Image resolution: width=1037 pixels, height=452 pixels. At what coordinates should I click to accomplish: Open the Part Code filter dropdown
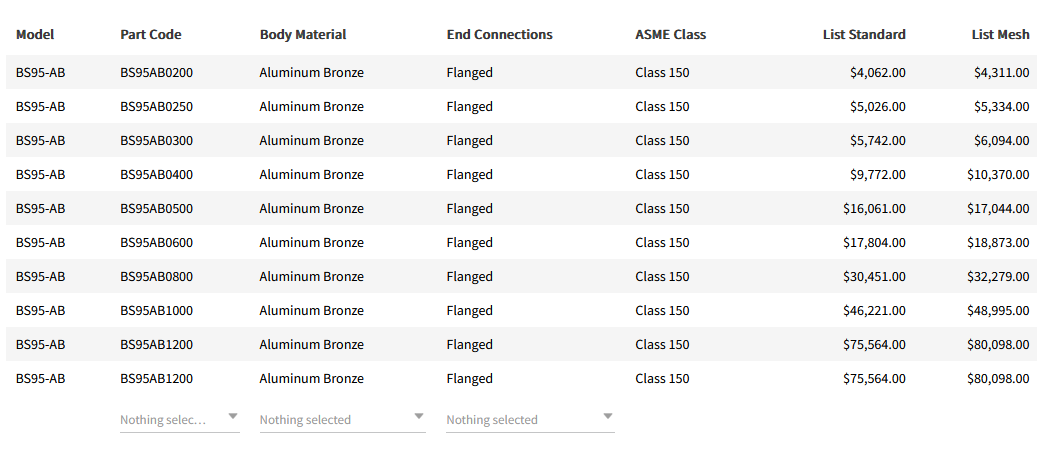(x=179, y=419)
